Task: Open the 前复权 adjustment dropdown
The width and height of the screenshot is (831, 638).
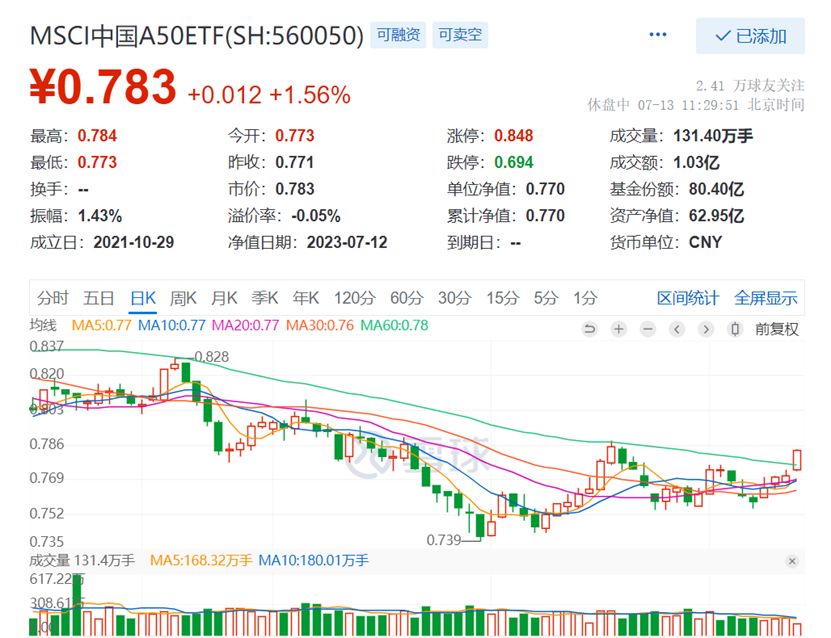Action: [x=776, y=330]
